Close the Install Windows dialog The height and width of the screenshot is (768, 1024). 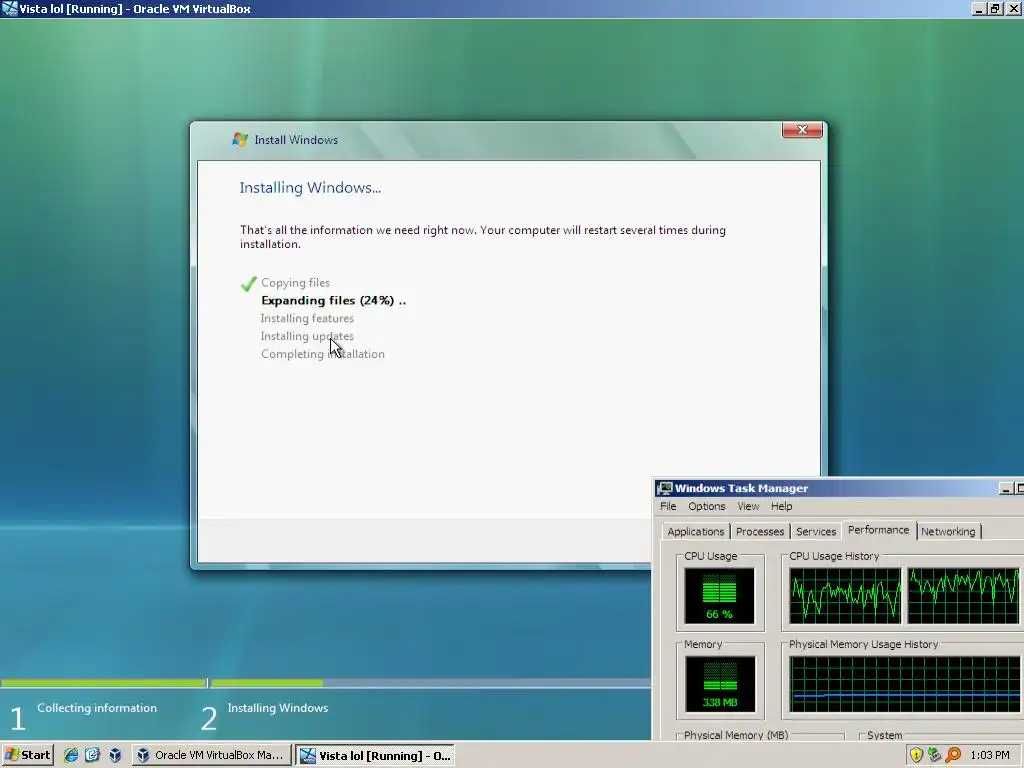click(802, 130)
